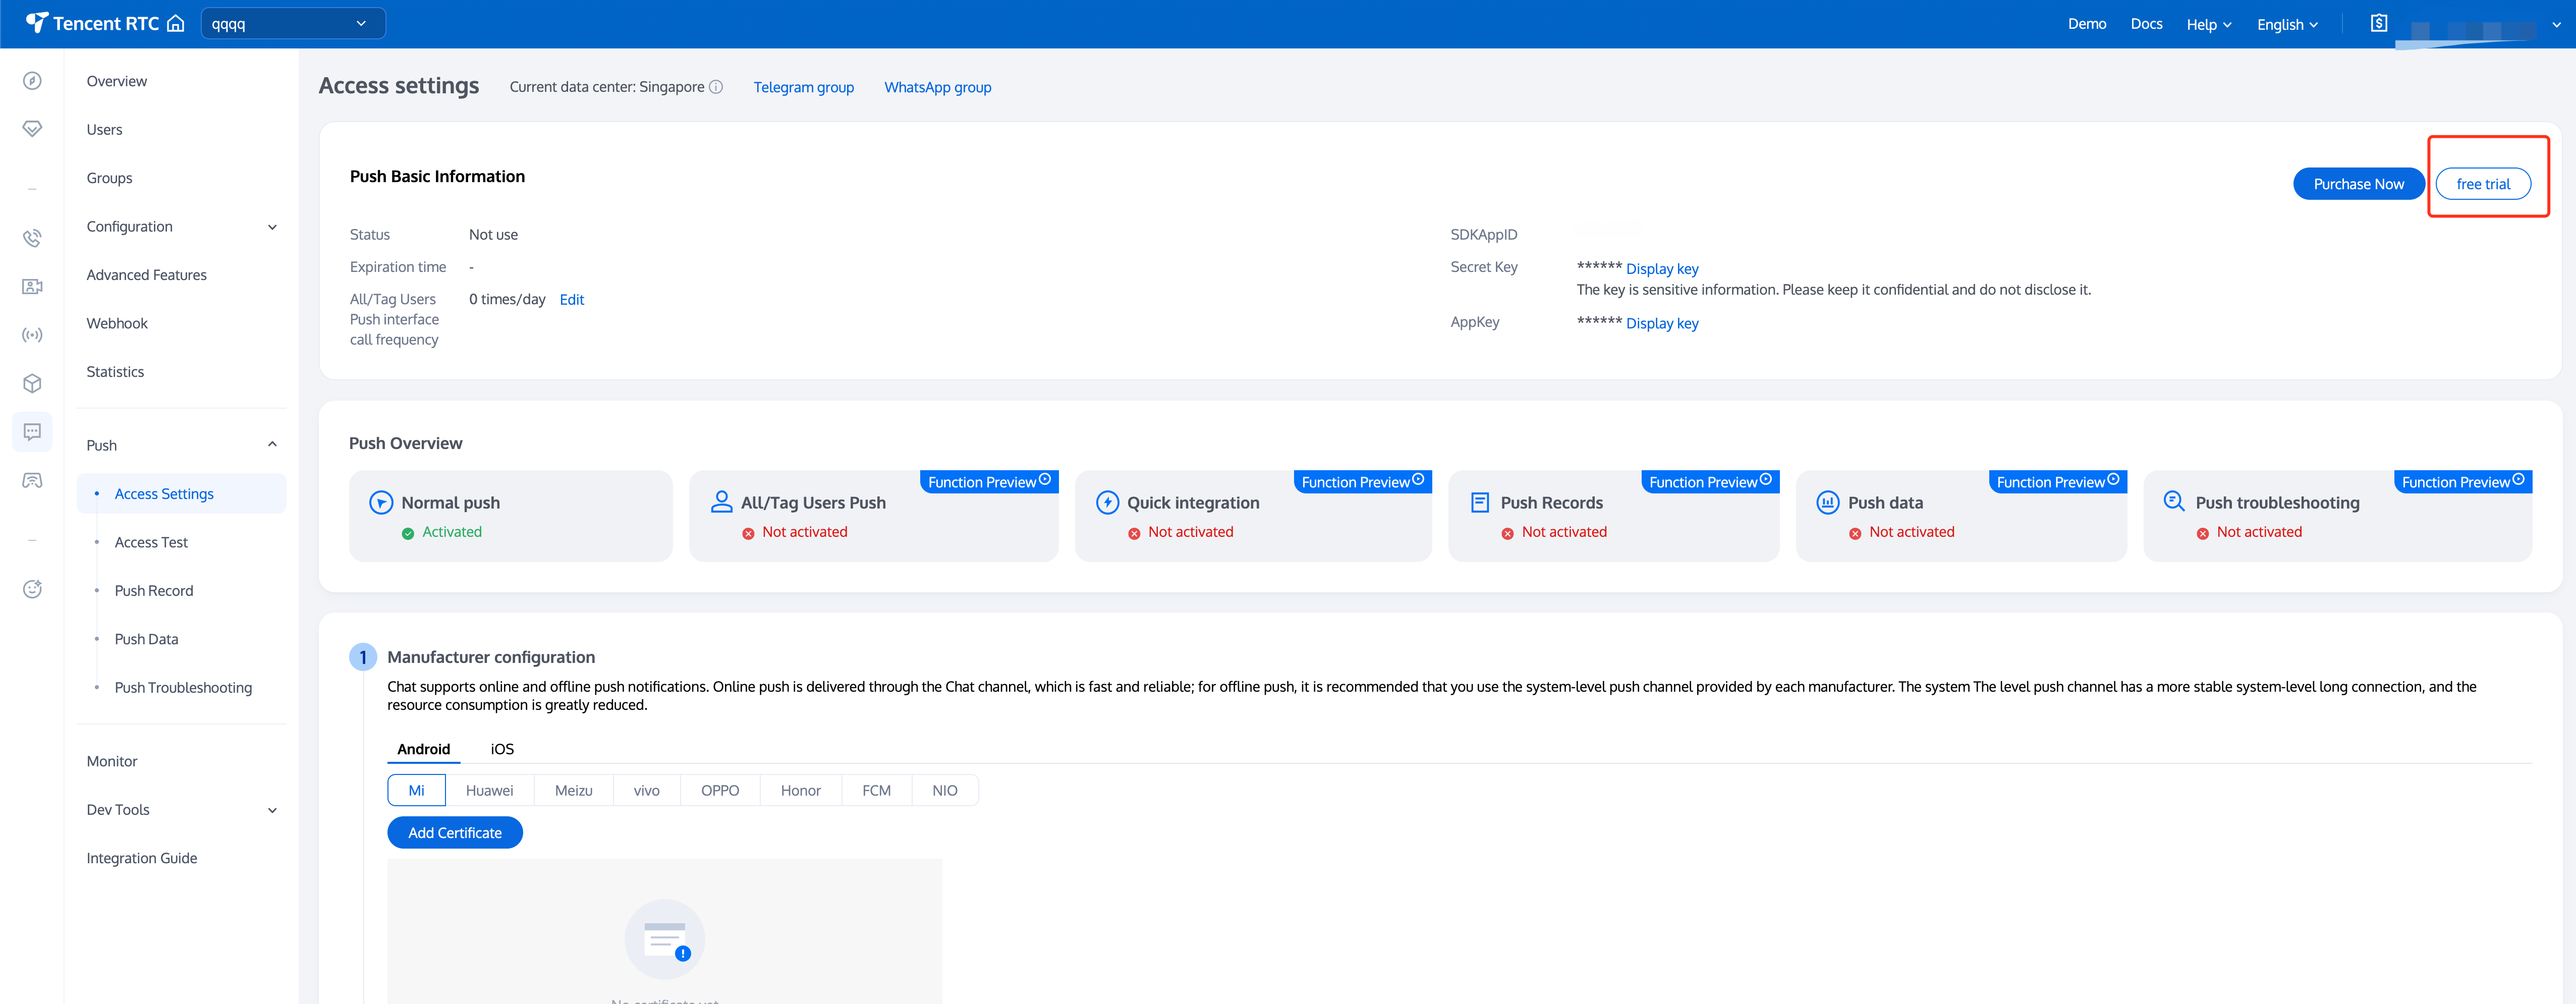The width and height of the screenshot is (2576, 1004).
Task: Choose the FCM manufacturer option
Action: [876, 790]
